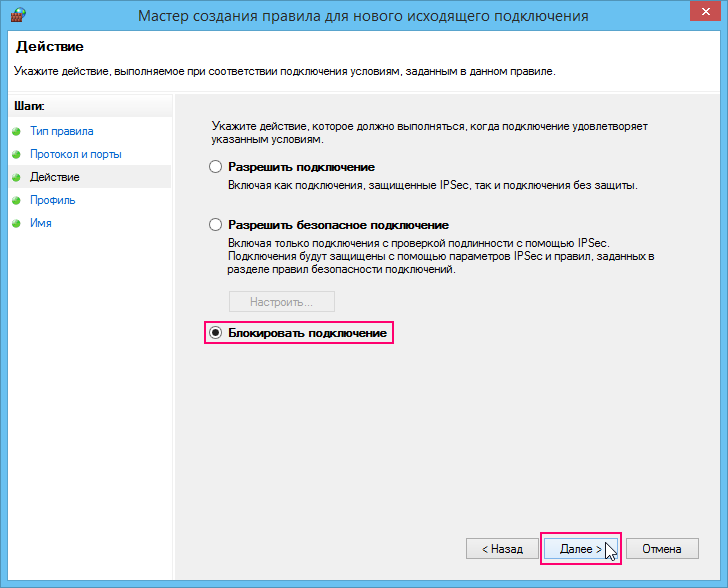Go to the Тип правила step
The image size is (728, 588).
click(x=62, y=131)
